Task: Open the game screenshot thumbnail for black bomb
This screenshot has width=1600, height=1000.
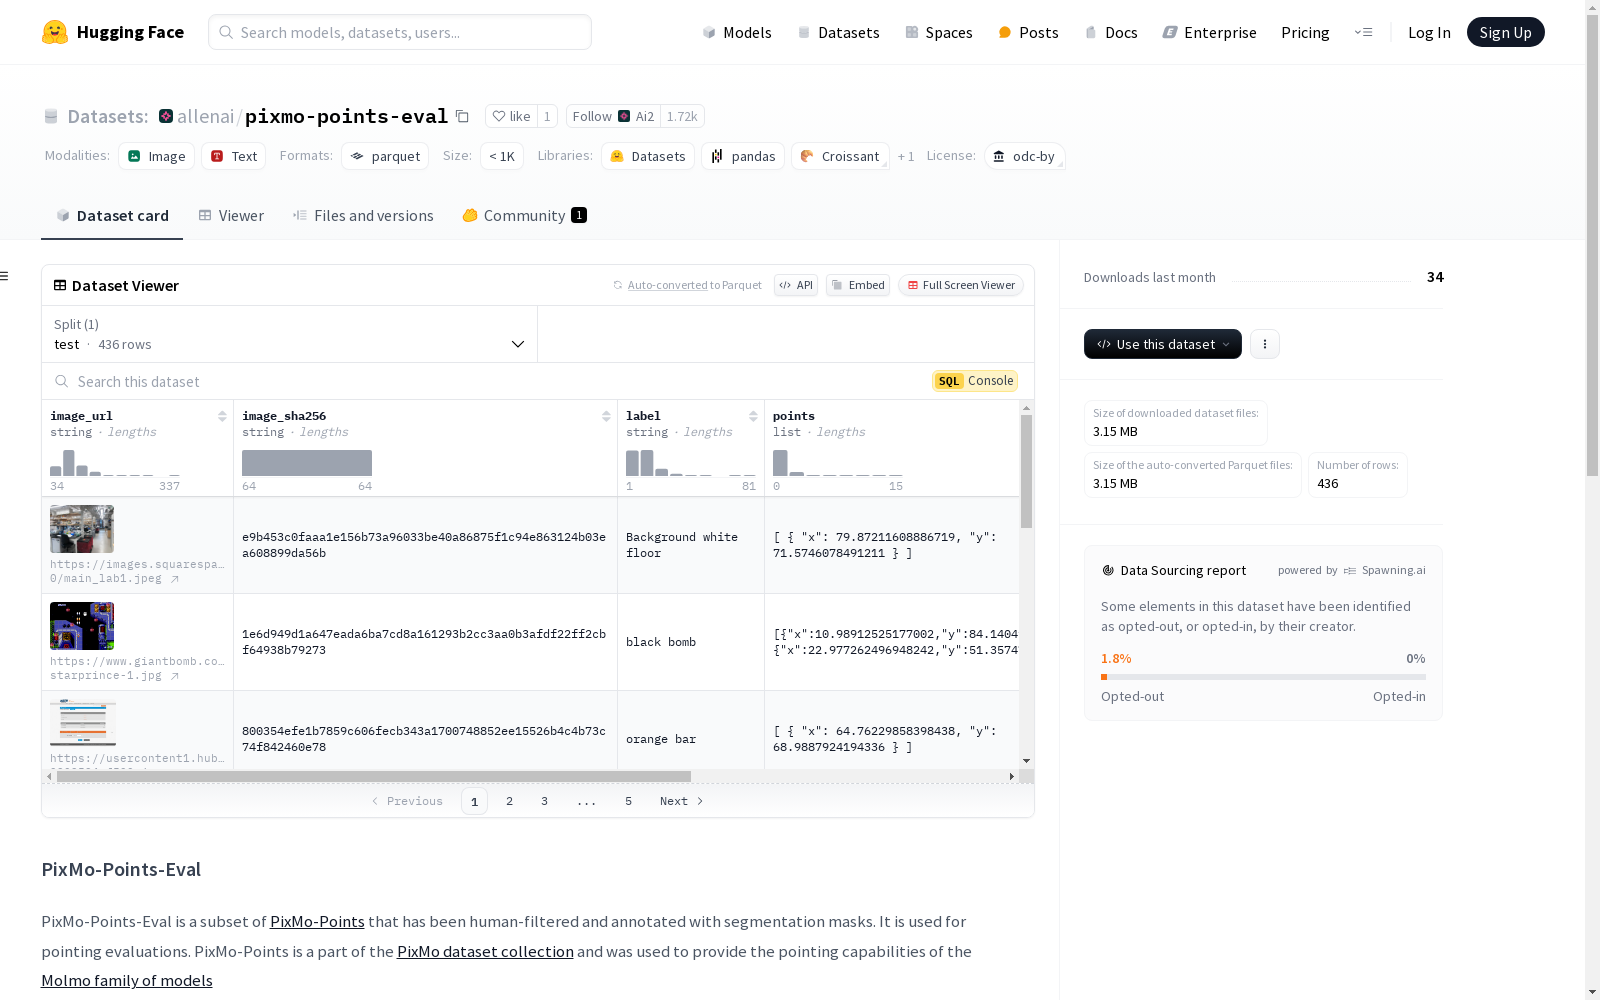Action: [x=82, y=626]
